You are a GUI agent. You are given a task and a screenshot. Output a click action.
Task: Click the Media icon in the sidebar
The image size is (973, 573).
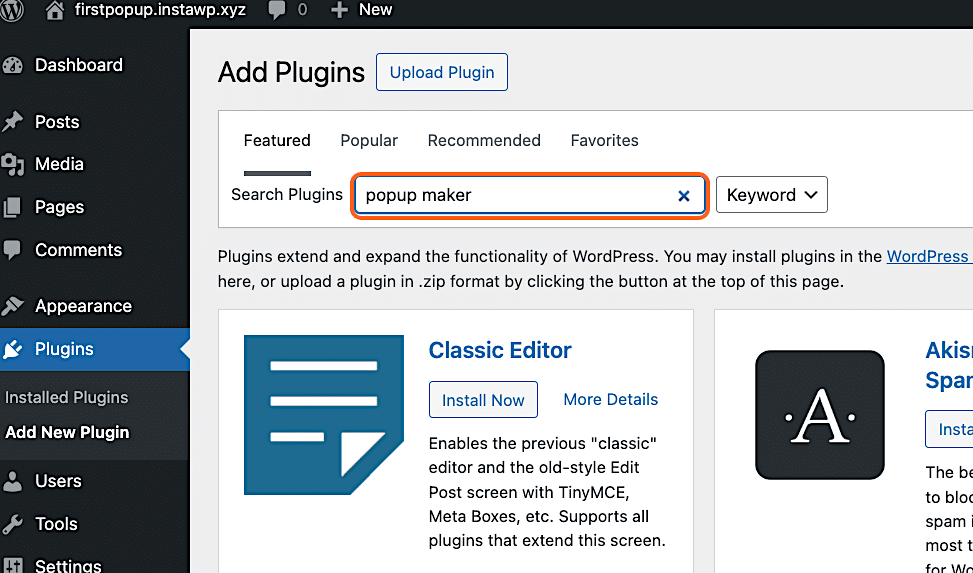pyautogui.click(x=12, y=165)
